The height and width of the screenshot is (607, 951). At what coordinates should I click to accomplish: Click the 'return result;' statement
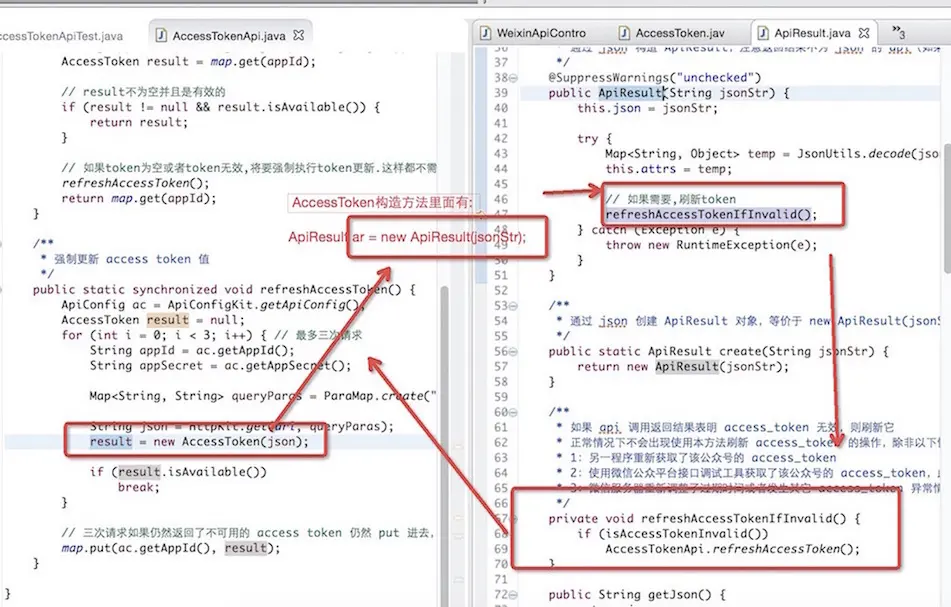(x=139, y=122)
